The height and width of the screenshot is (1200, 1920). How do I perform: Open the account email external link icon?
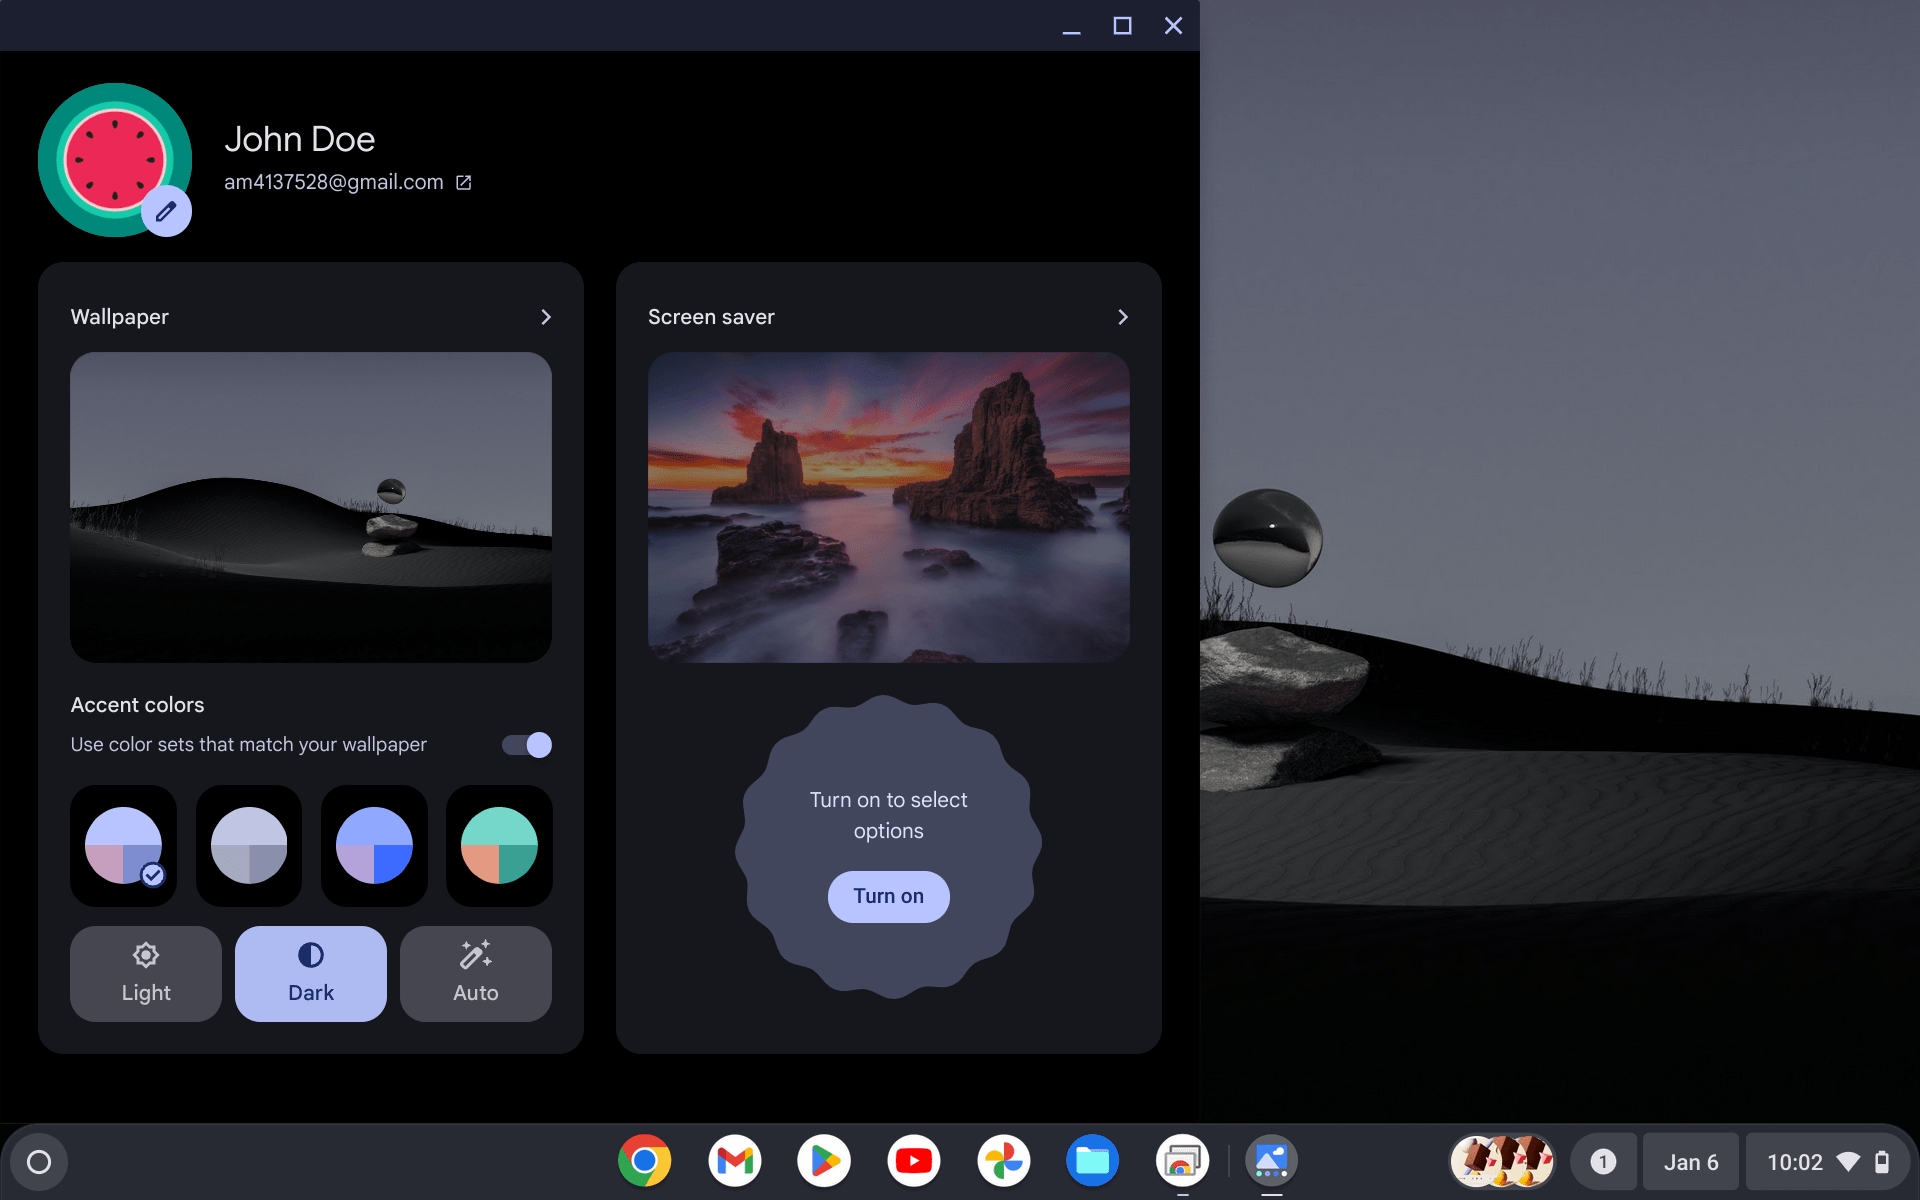click(x=464, y=182)
